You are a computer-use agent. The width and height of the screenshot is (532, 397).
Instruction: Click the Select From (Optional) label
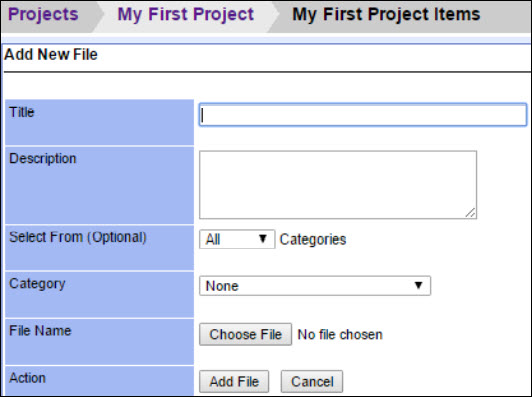coord(78,237)
